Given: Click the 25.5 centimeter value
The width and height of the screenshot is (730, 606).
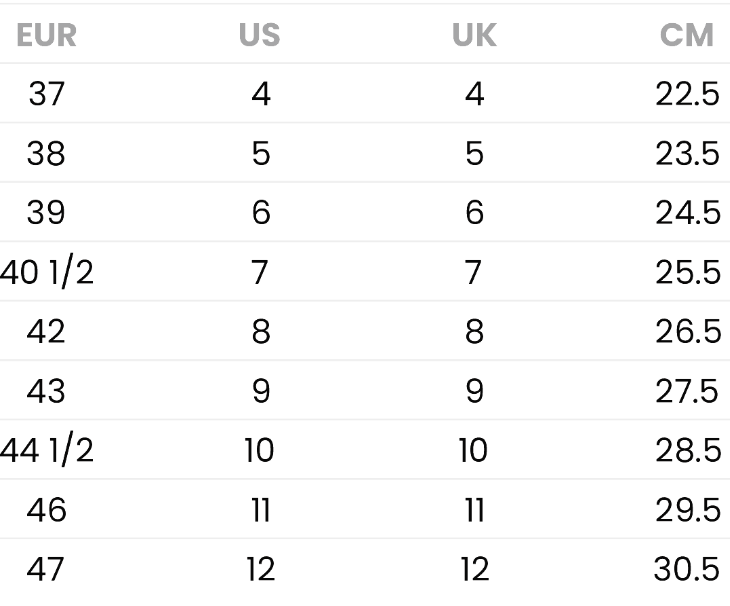Looking at the screenshot, I should (688, 272).
